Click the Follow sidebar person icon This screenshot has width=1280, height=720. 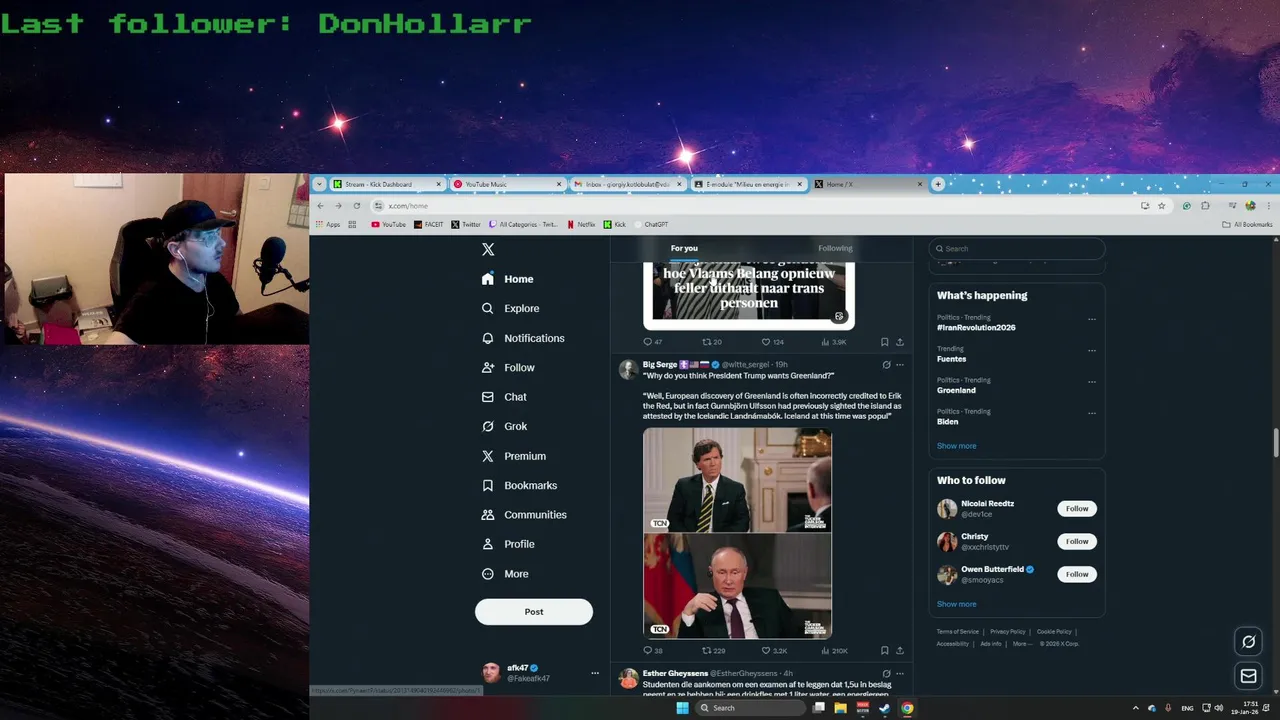[x=488, y=368]
